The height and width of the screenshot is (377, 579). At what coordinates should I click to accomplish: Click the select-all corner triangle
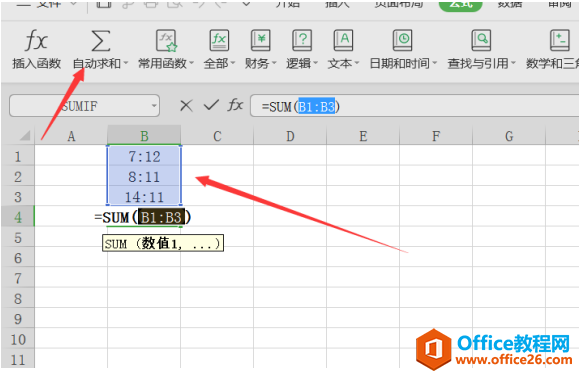25,136
